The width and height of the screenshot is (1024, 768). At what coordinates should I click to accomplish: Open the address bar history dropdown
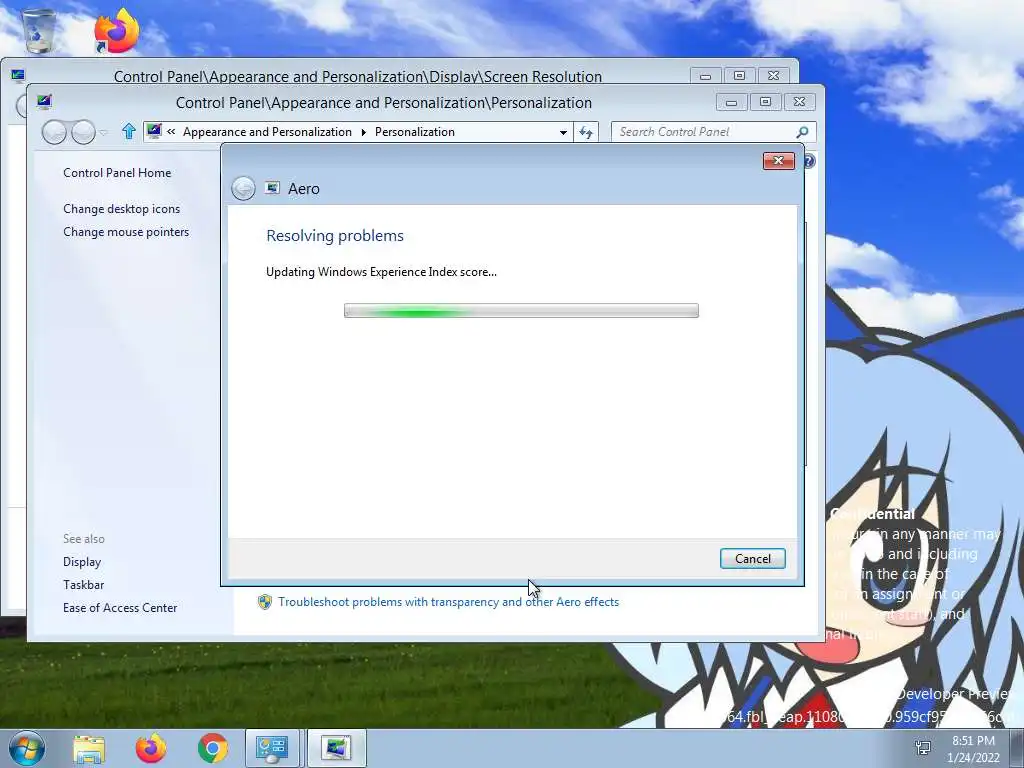coord(563,132)
